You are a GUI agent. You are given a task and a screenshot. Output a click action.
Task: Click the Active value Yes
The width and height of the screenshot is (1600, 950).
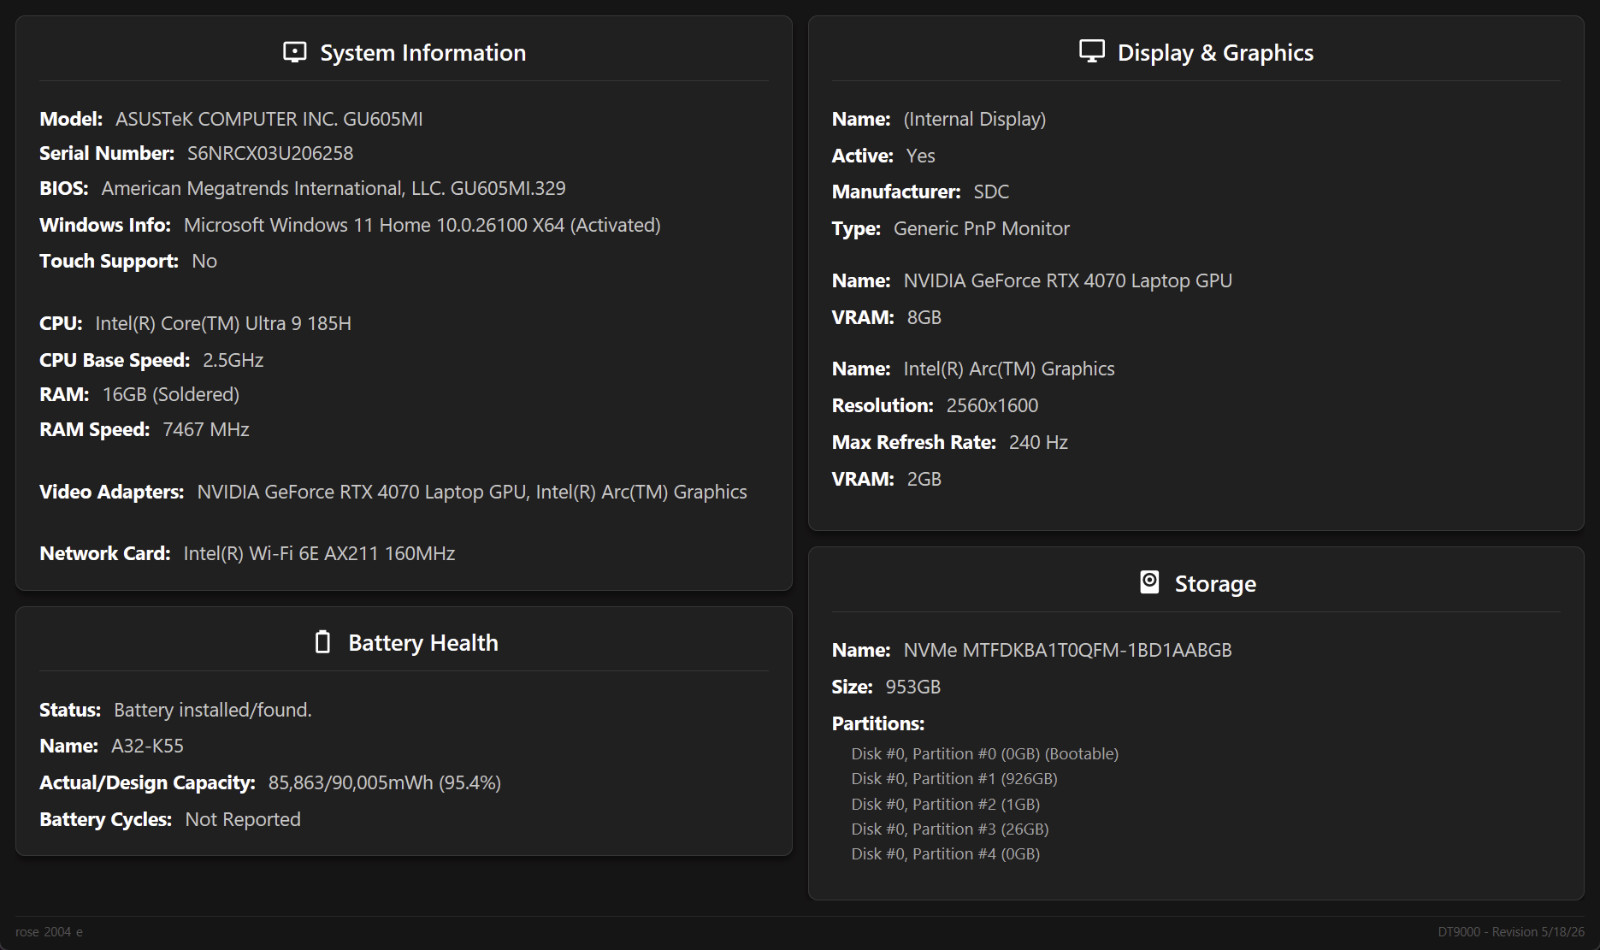[920, 156]
